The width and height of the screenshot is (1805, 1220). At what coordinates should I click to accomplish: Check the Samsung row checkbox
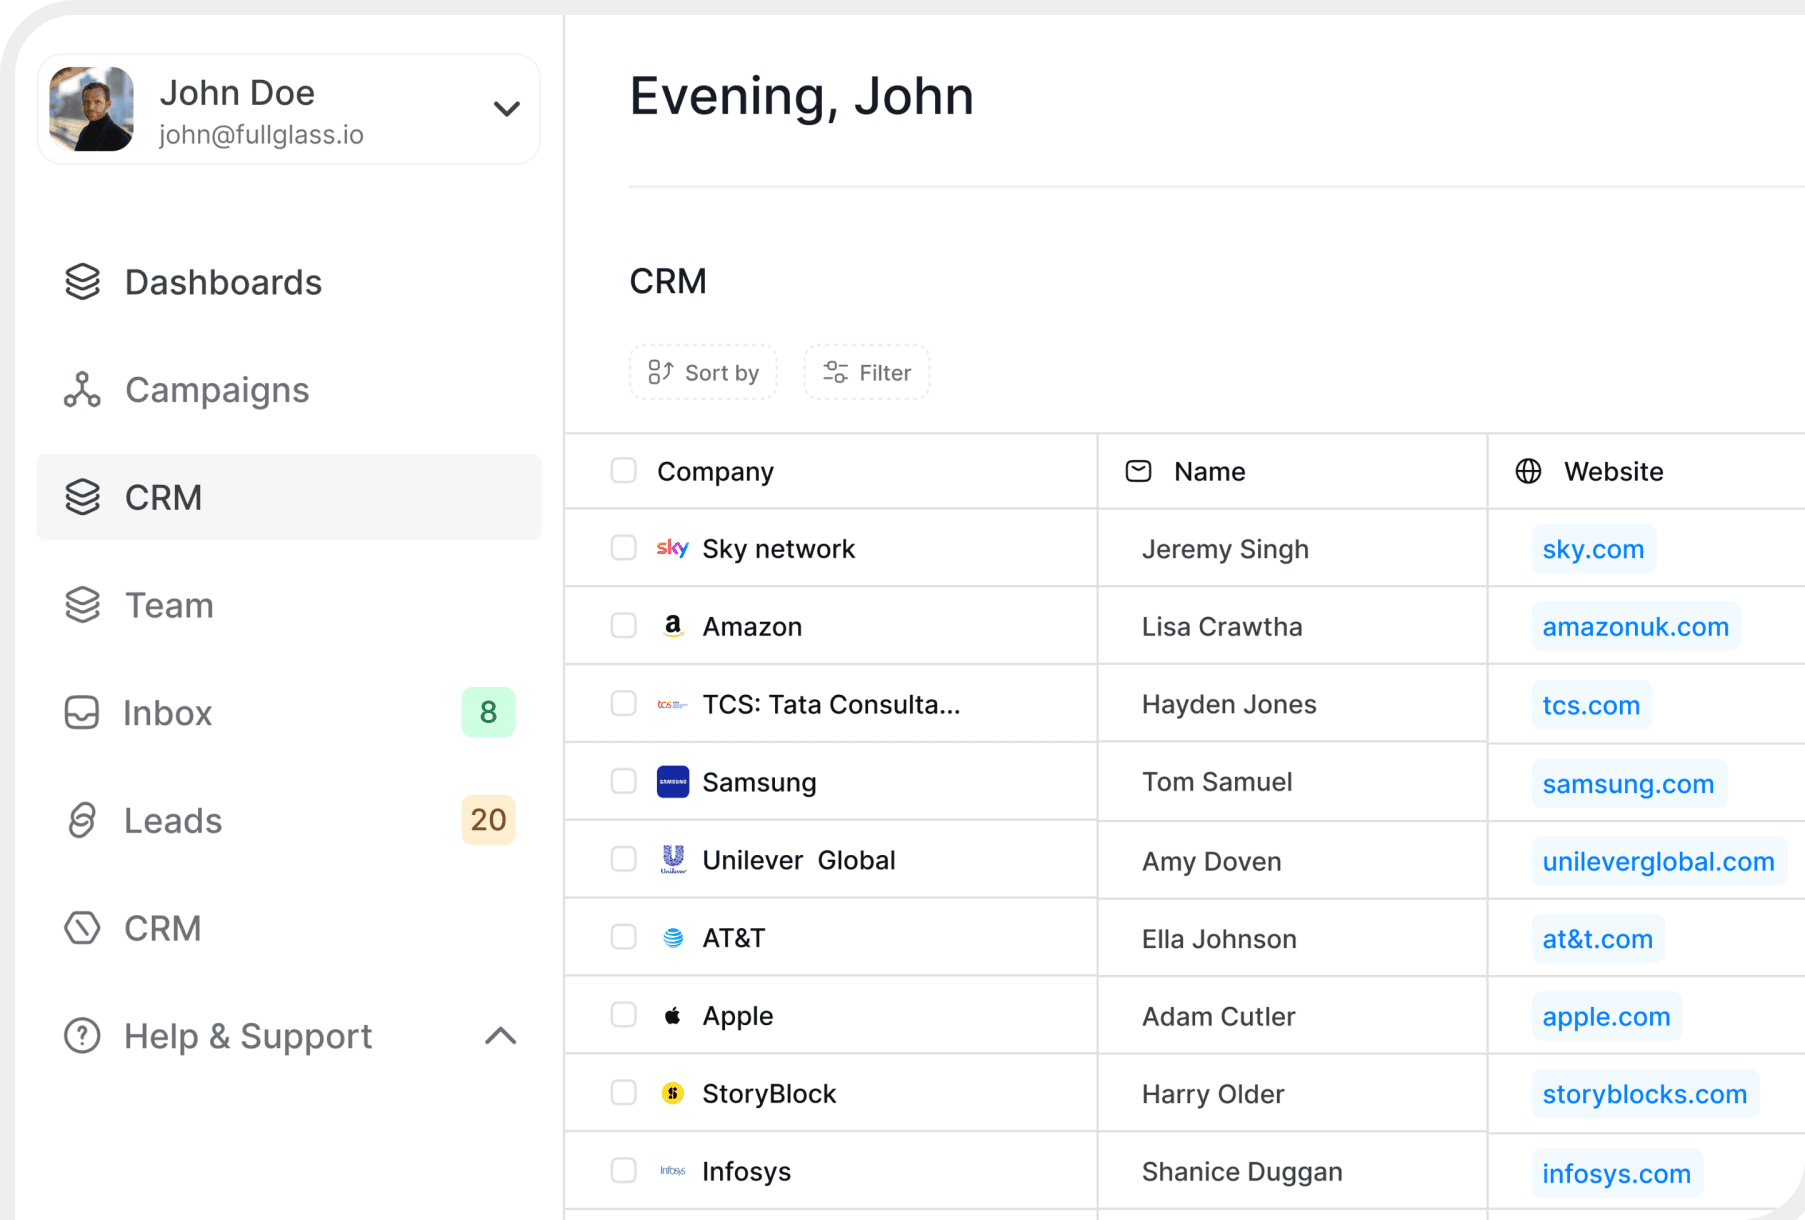(x=623, y=781)
